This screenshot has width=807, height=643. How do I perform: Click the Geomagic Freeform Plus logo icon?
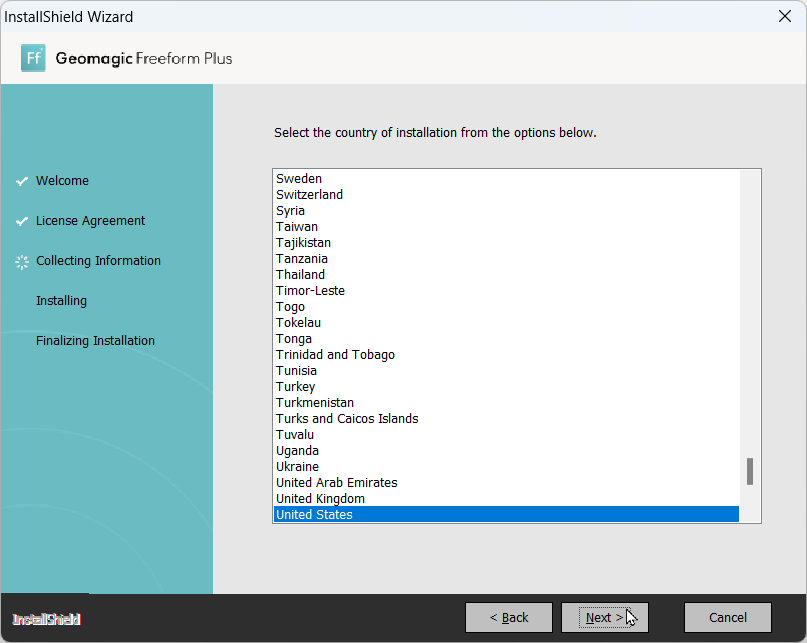33,58
